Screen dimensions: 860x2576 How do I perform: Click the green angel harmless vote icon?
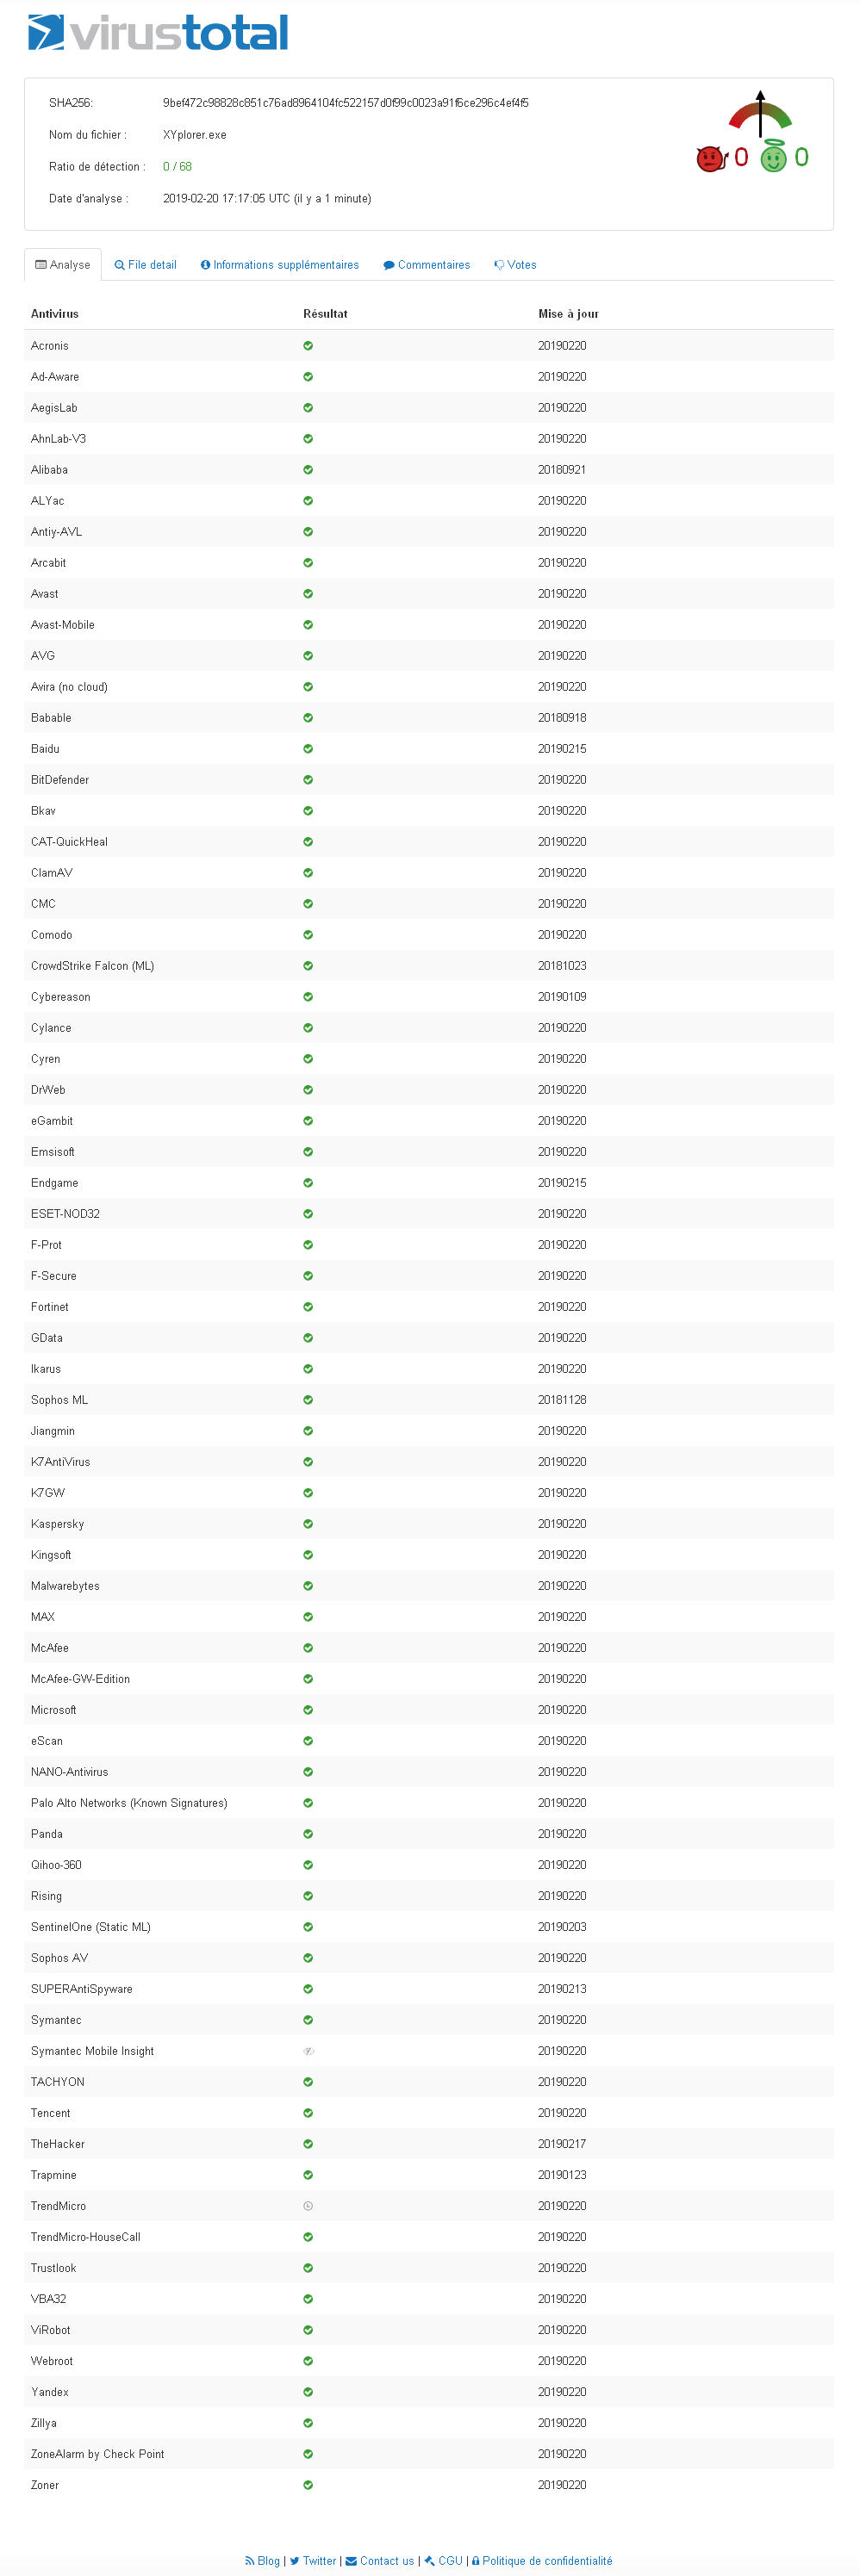pyautogui.click(x=773, y=158)
